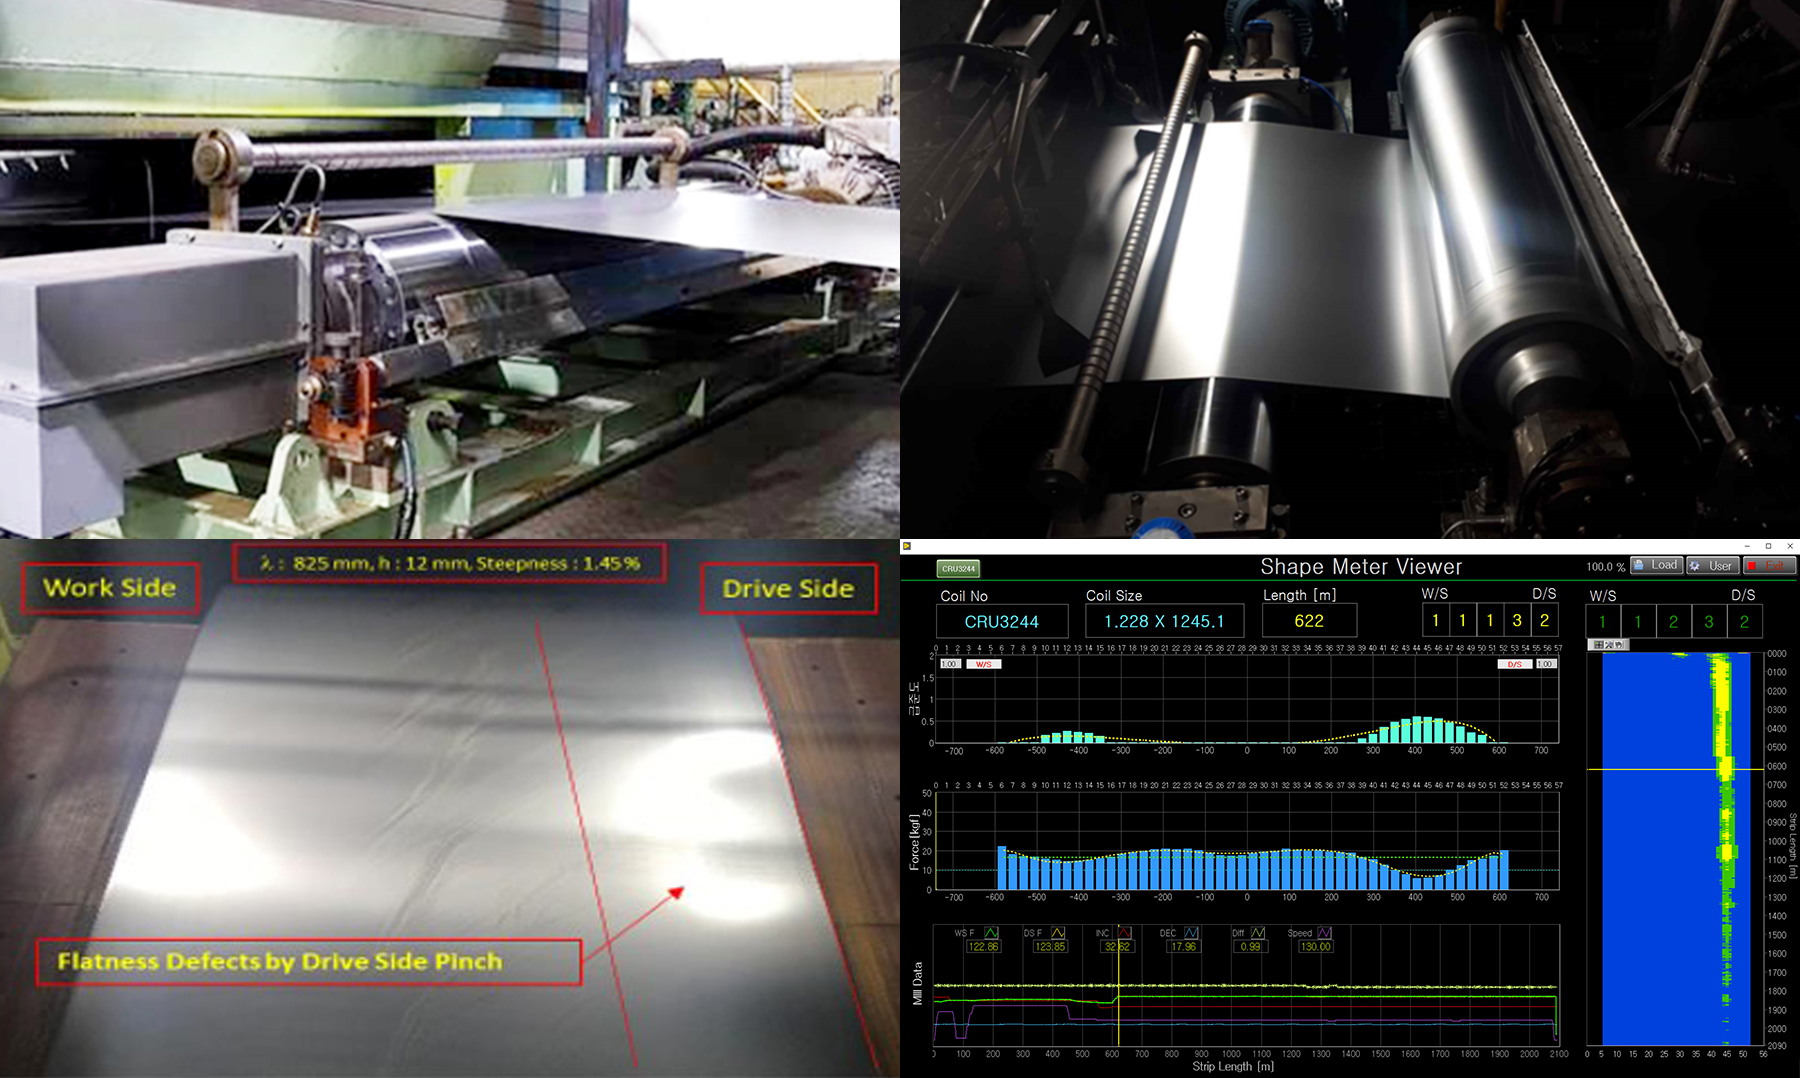Click the yellow zone box showing 2

click(x=1544, y=621)
